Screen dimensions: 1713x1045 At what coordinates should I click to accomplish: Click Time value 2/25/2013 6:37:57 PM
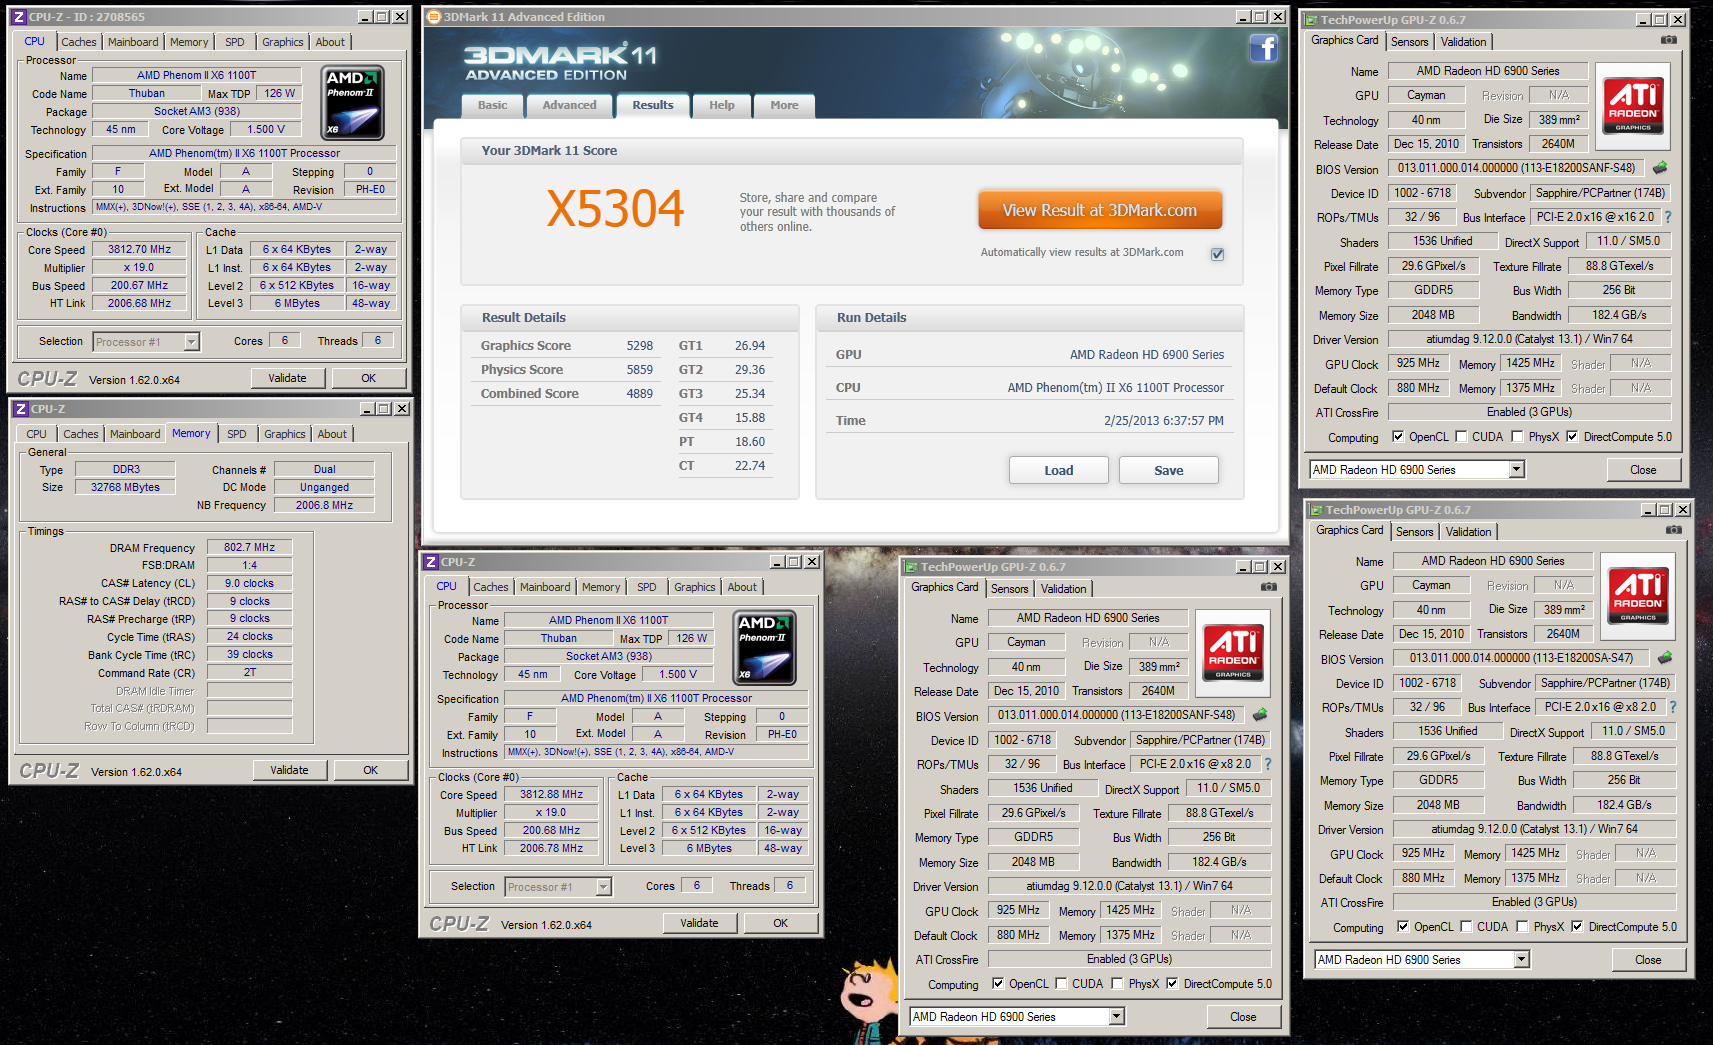(1164, 421)
